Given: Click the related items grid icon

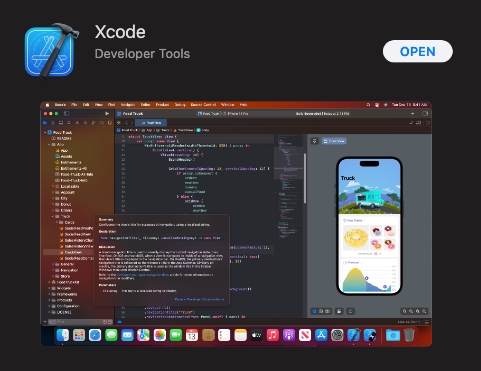Looking at the screenshot, I should [119, 123].
